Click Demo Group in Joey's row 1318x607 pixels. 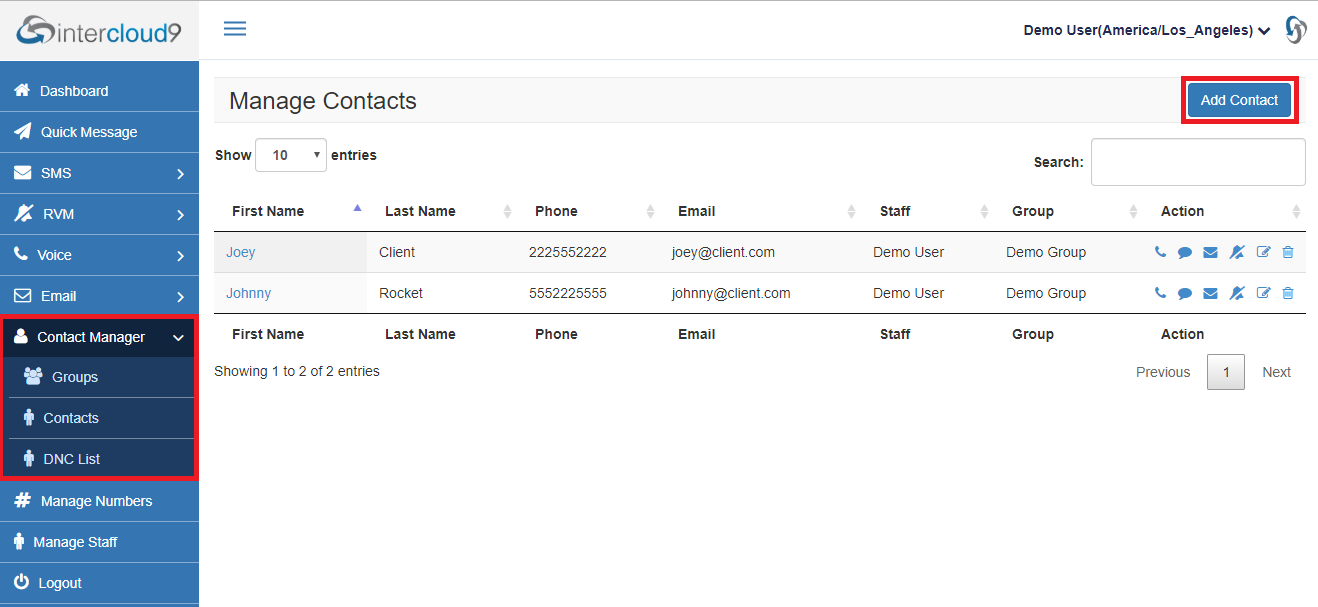[x=1046, y=252]
